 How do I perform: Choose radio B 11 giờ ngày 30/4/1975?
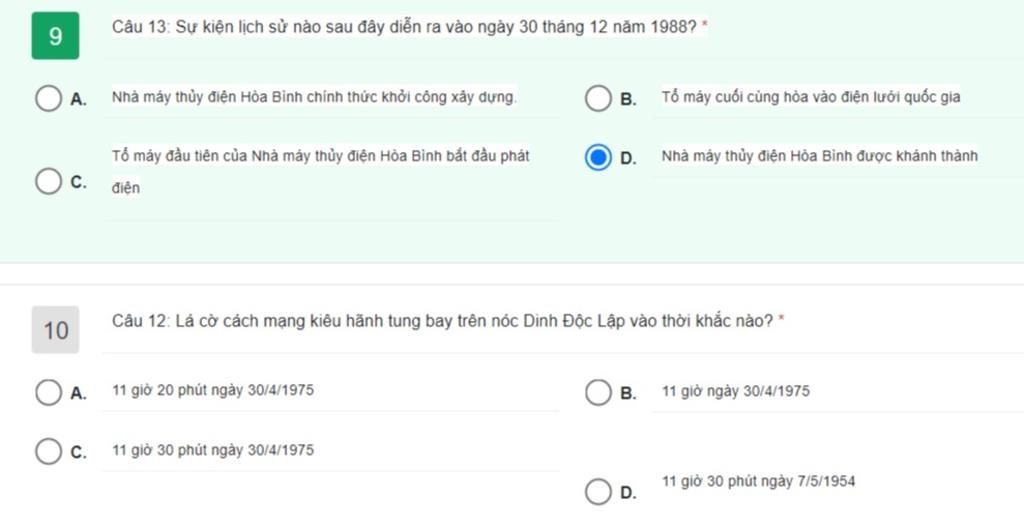[x=598, y=393]
